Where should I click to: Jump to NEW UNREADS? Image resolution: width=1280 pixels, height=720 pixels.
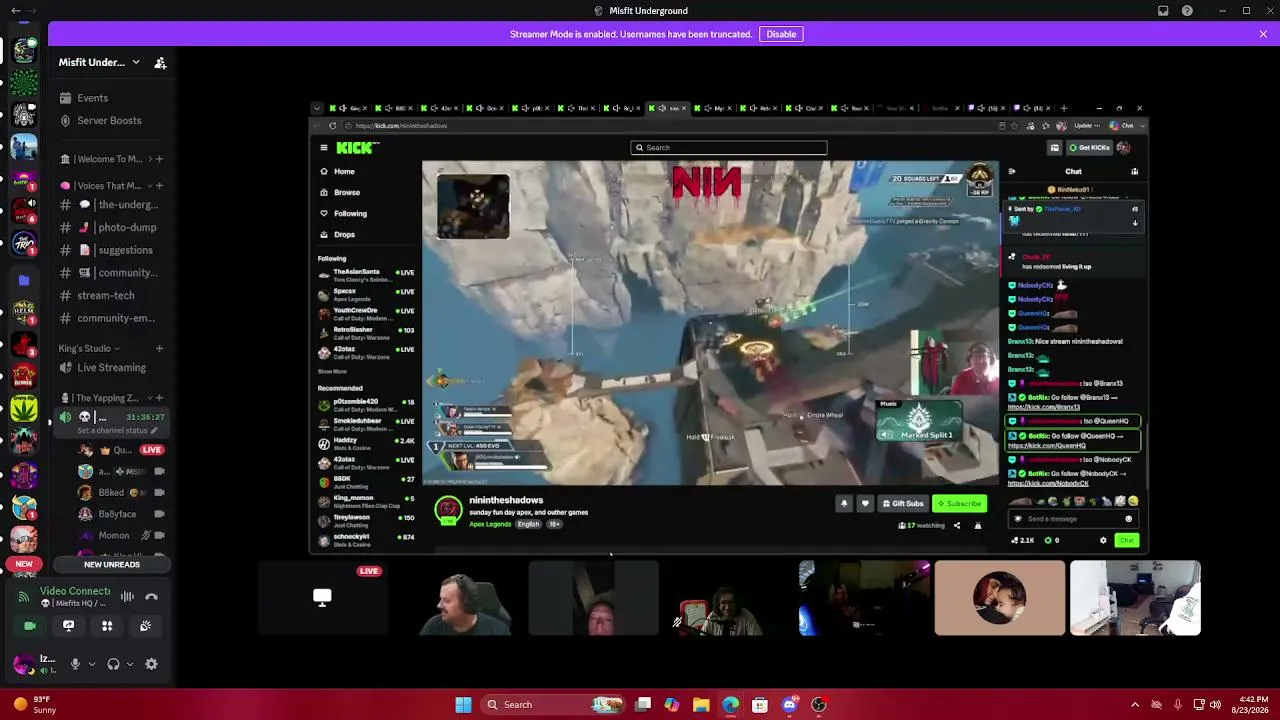[x=112, y=565]
